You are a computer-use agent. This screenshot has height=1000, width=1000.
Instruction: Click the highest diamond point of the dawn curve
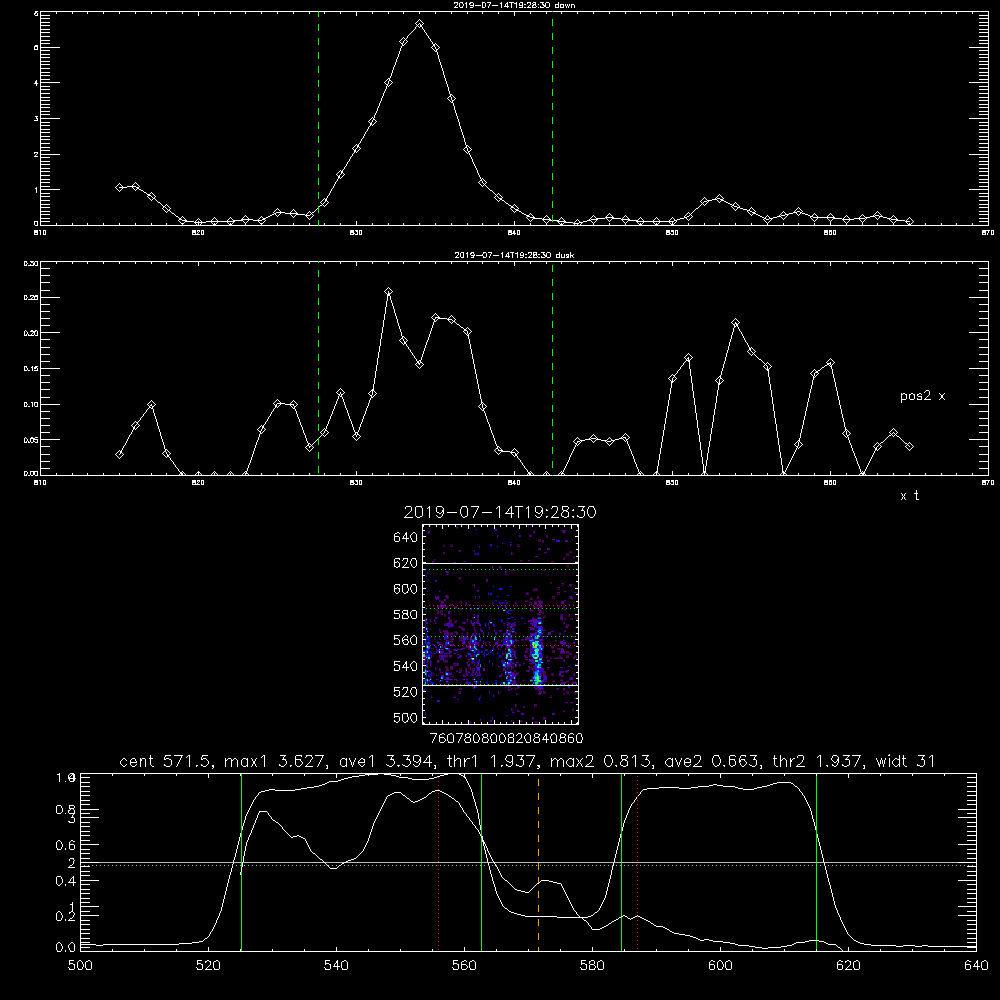pyautogui.click(x=419, y=24)
